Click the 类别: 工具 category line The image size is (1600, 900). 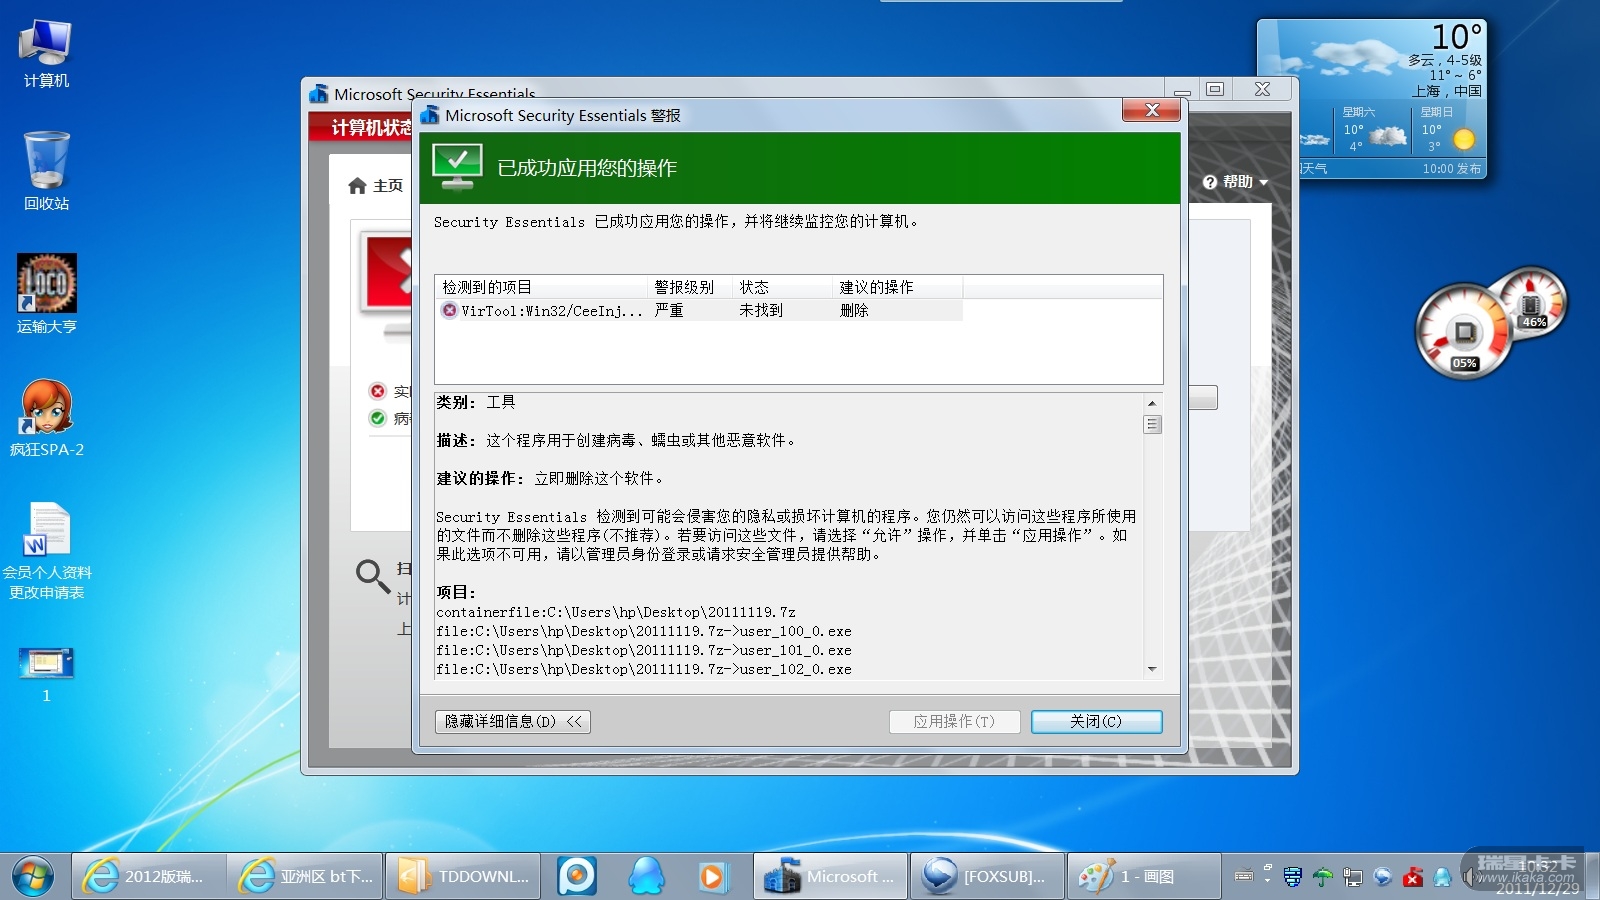click(476, 402)
